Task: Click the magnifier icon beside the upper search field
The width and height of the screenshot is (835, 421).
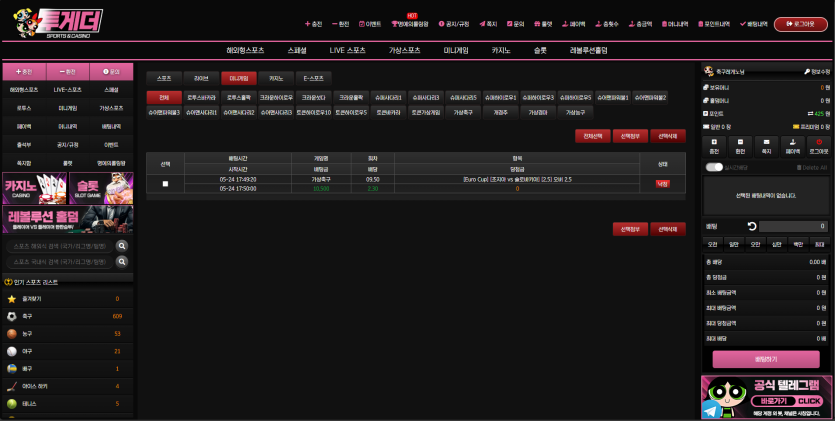Action: (122, 245)
